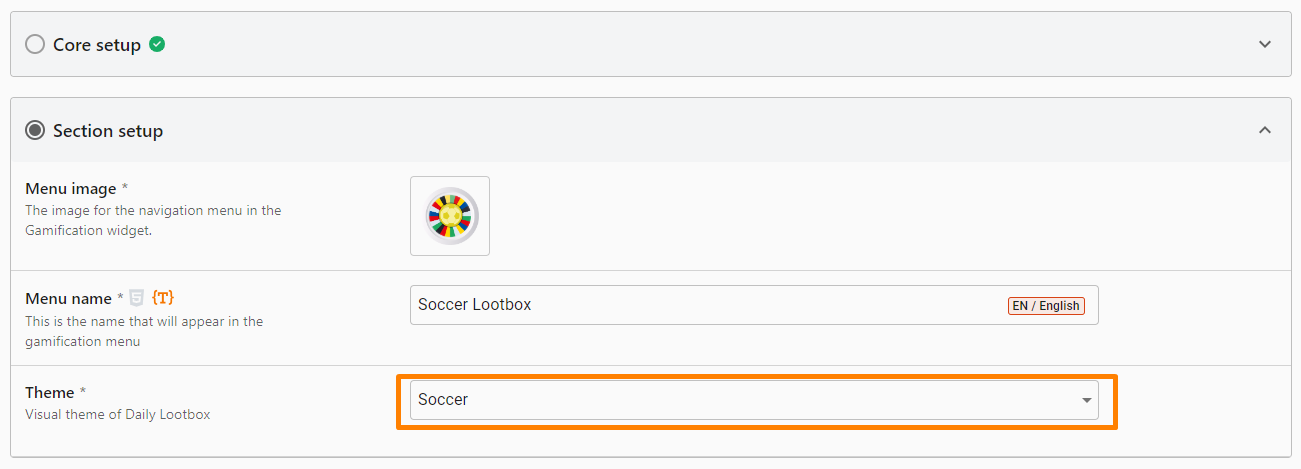Open the Menu image wheel thumbnail

click(450, 216)
